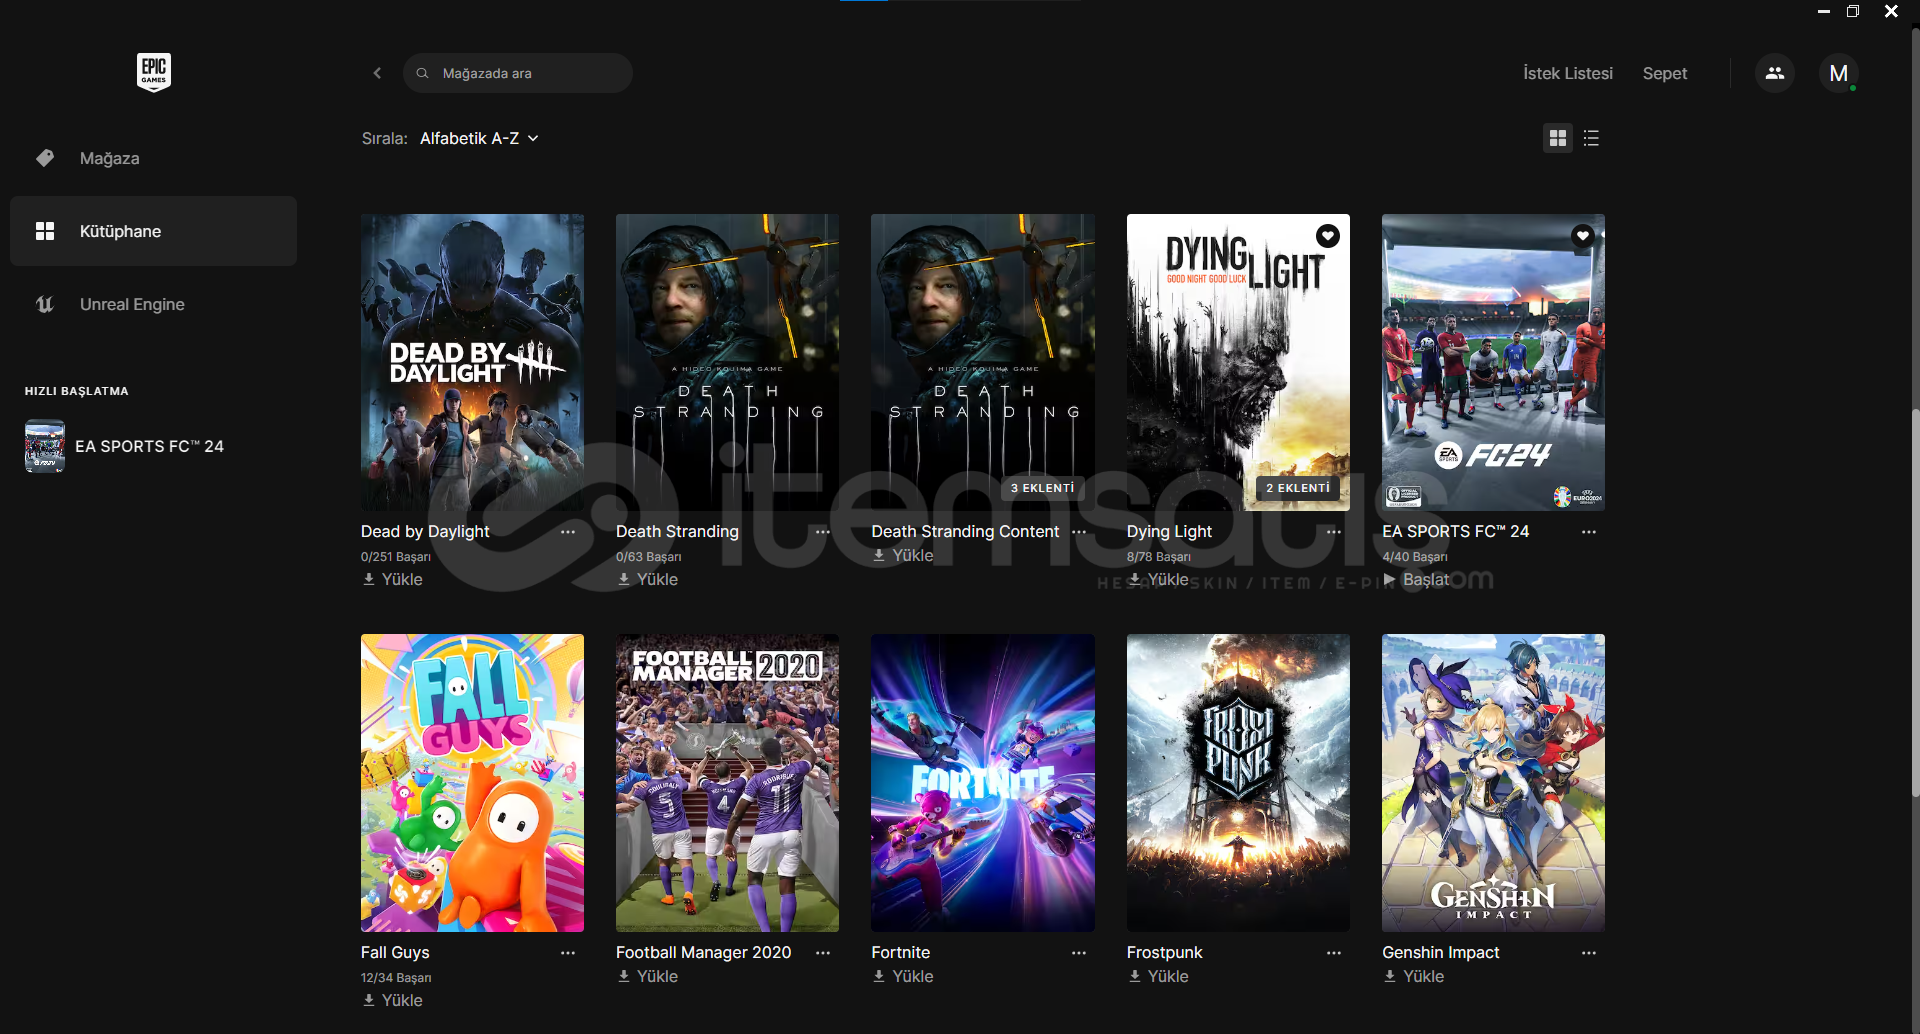Switch to list view
The height and width of the screenshot is (1034, 1920).
click(x=1591, y=138)
